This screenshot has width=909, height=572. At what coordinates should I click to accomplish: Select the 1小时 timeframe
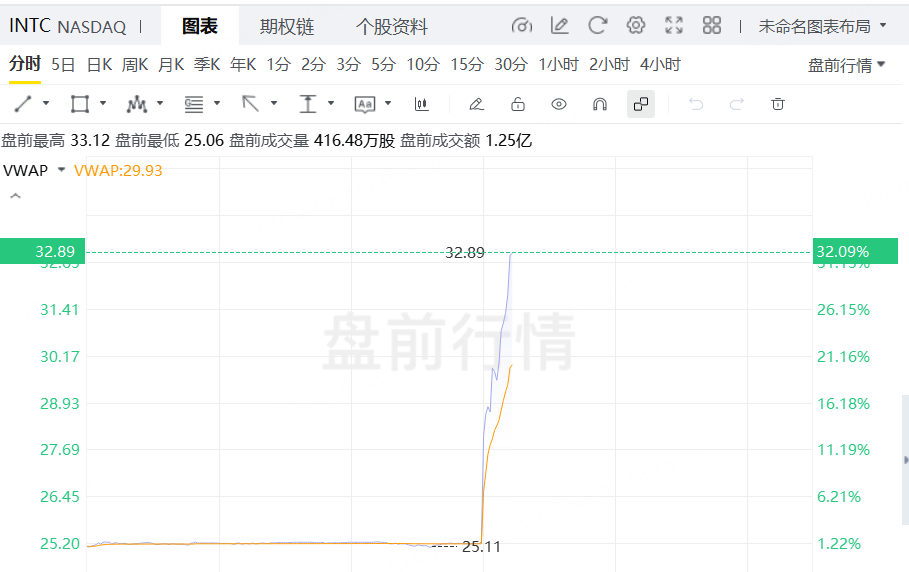pyautogui.click(x=559, y=64)
